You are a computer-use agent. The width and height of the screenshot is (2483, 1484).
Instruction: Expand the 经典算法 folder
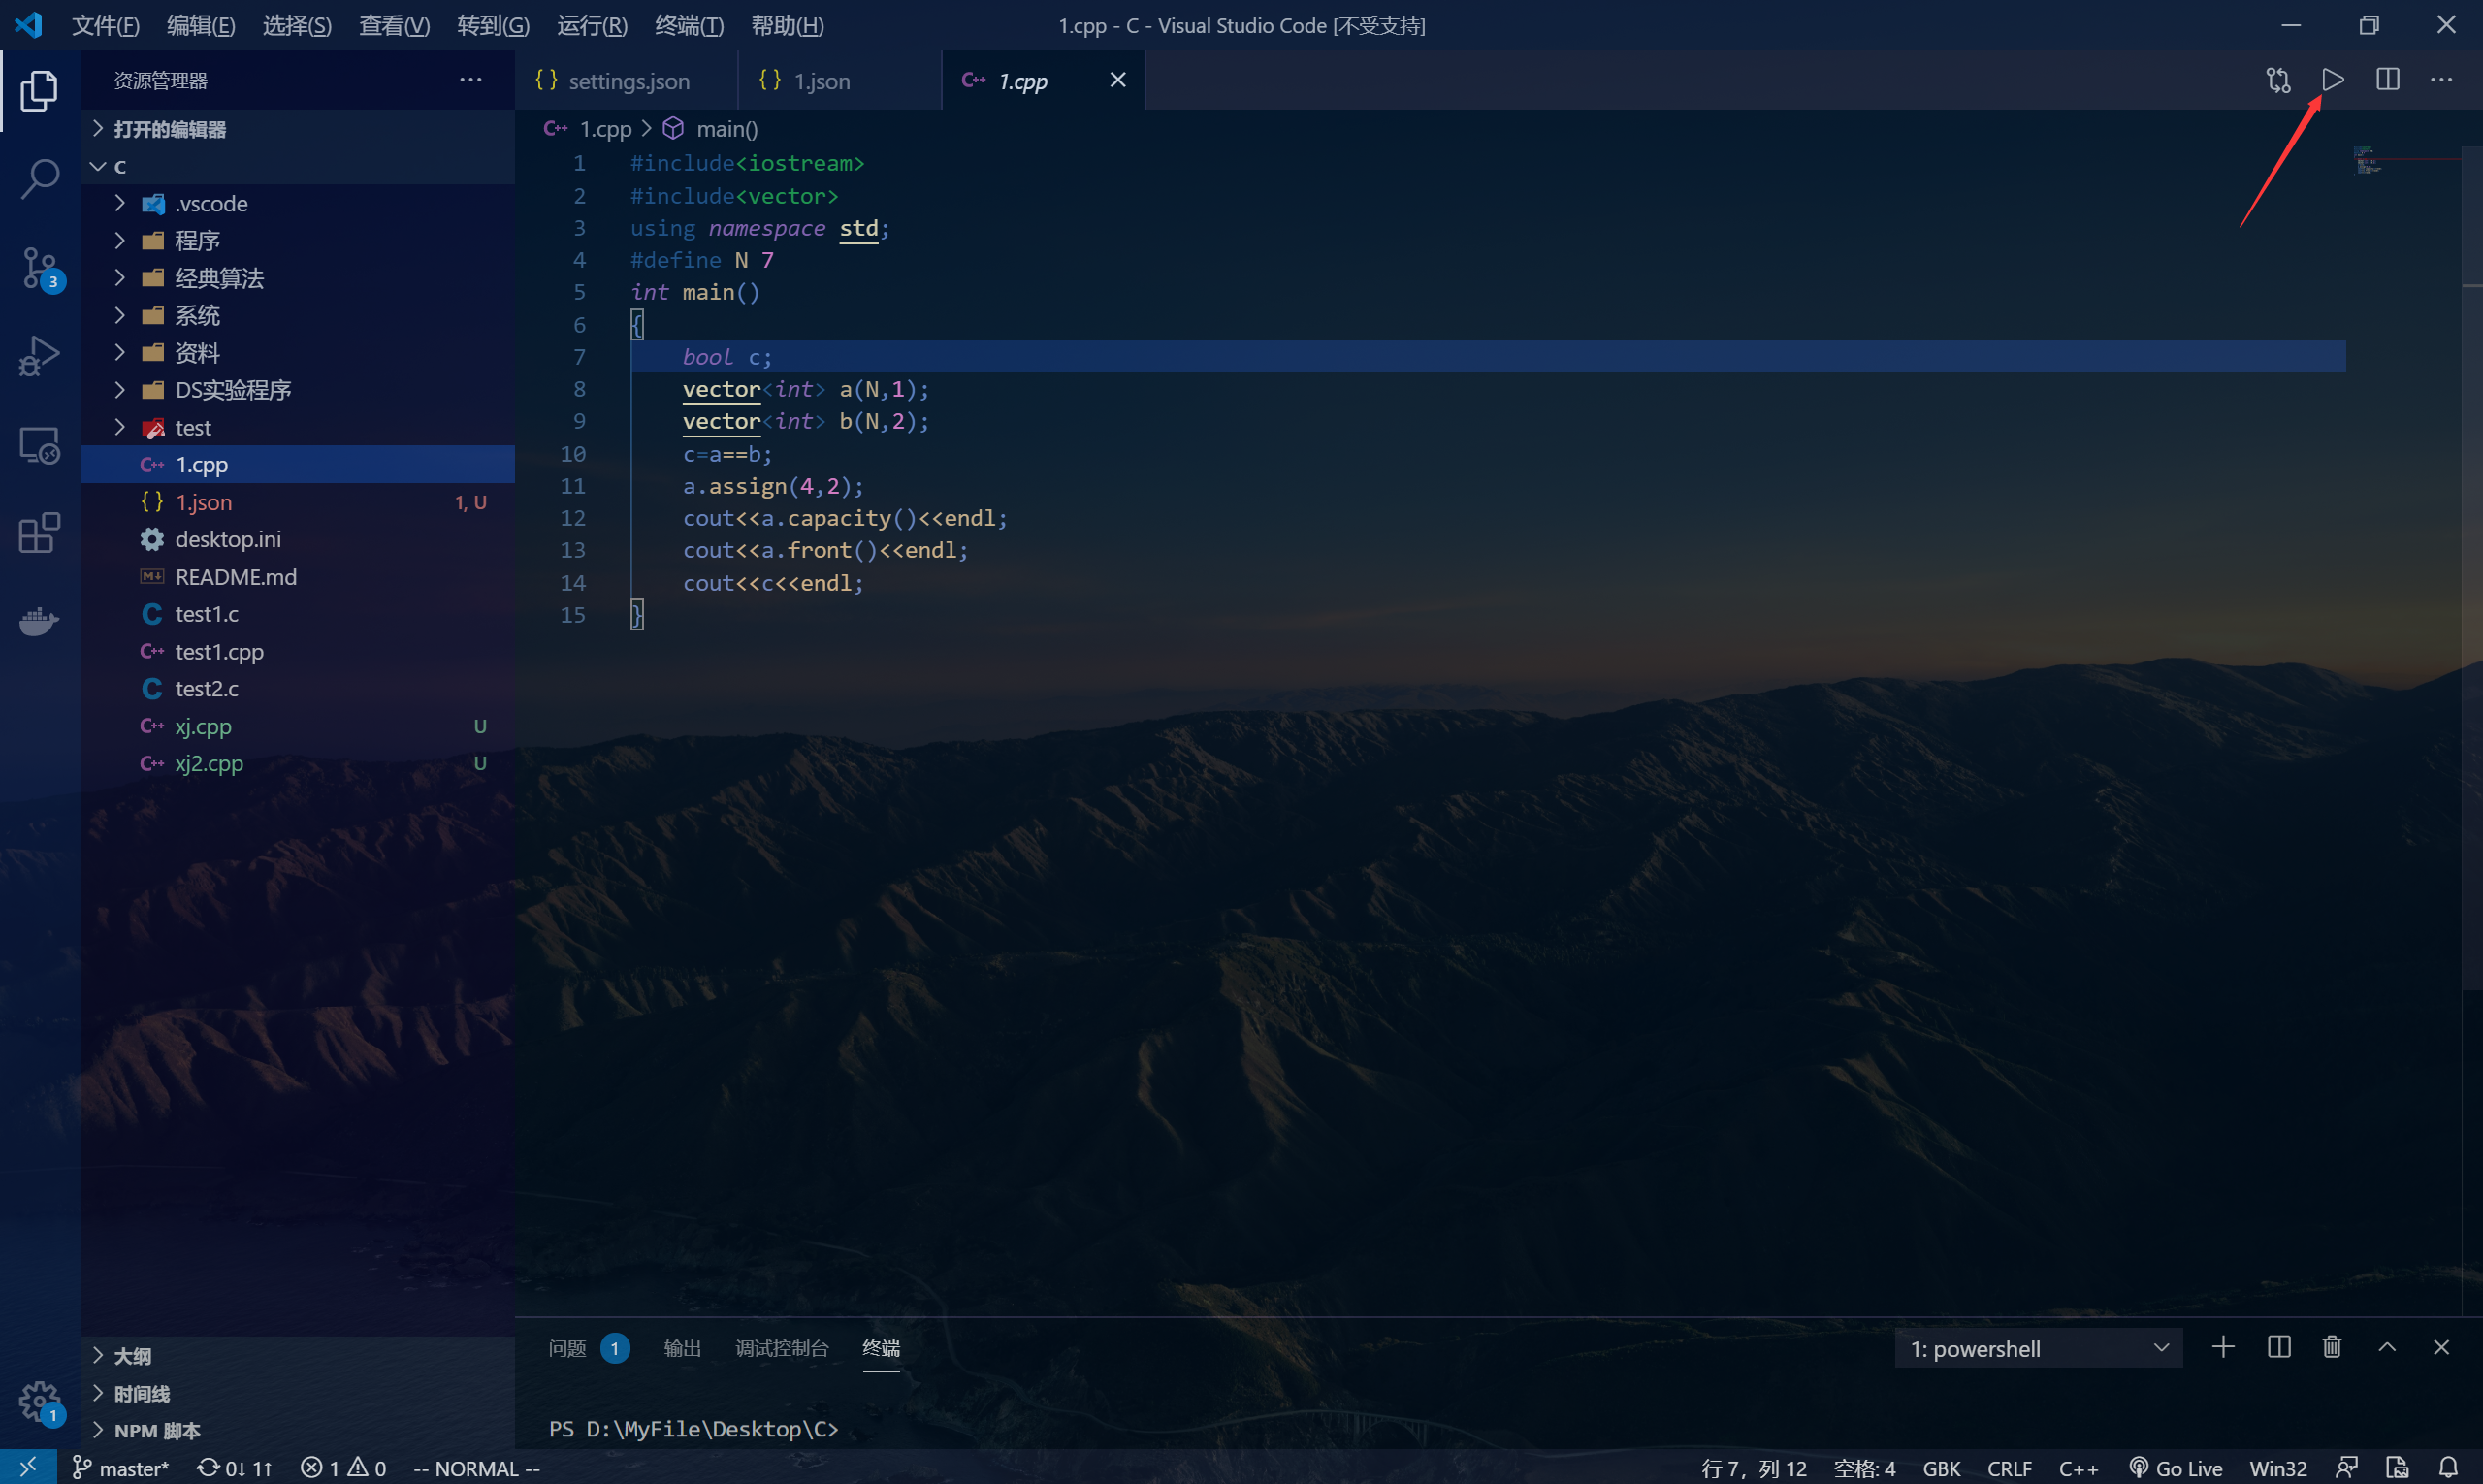tap(297, 278)
